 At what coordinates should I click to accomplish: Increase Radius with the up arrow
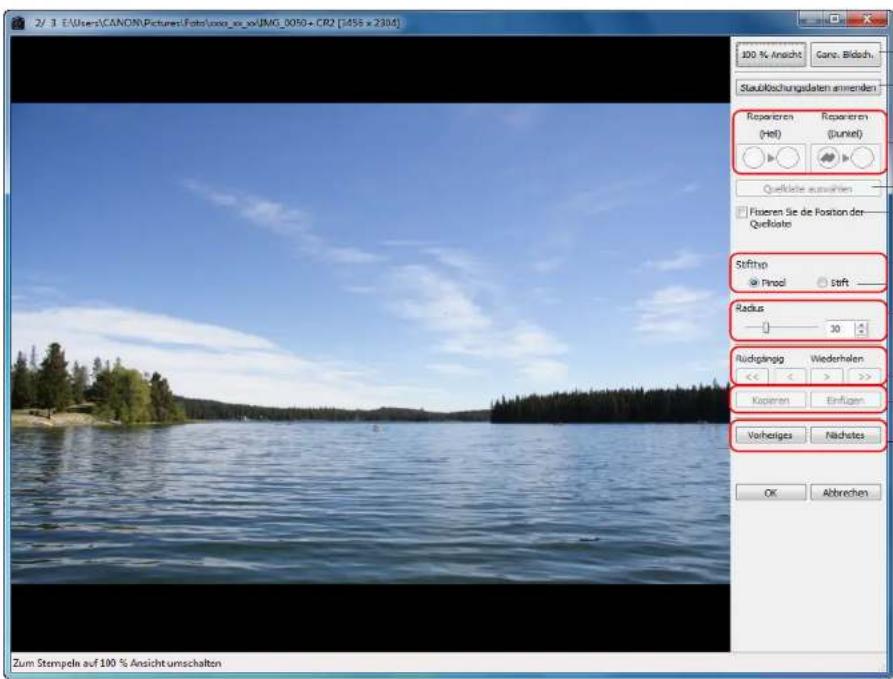click(x=861, y=325)
